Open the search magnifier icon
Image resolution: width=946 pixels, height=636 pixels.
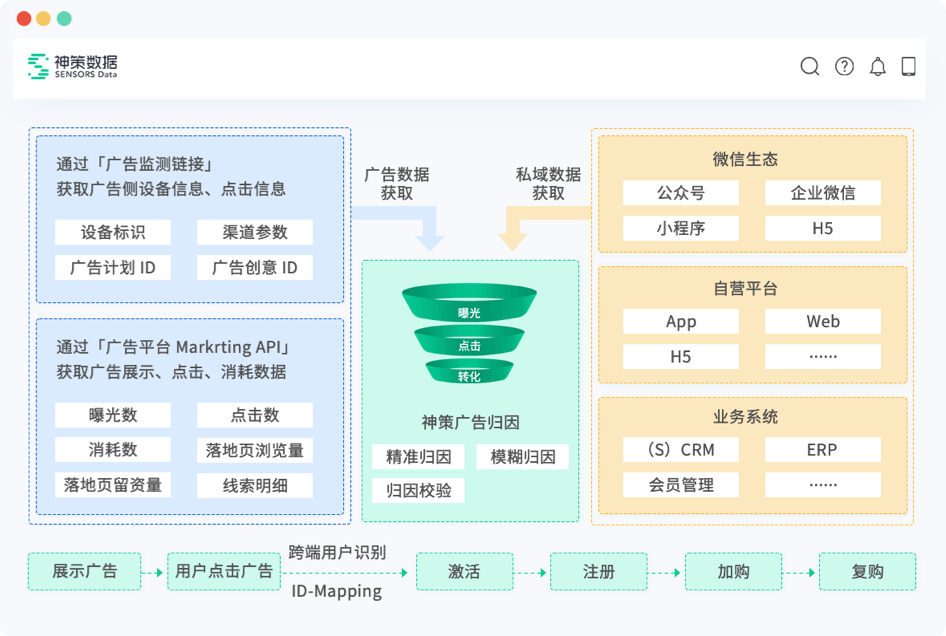[x=810, y=66]
